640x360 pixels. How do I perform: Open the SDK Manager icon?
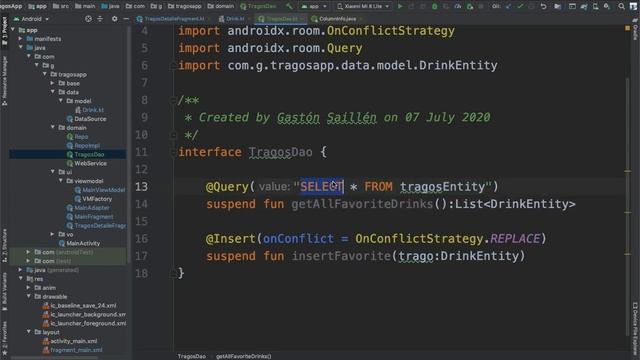[607, 6]
